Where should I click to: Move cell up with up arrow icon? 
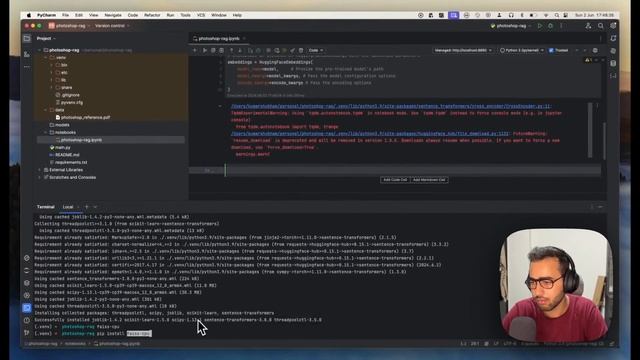231,50
